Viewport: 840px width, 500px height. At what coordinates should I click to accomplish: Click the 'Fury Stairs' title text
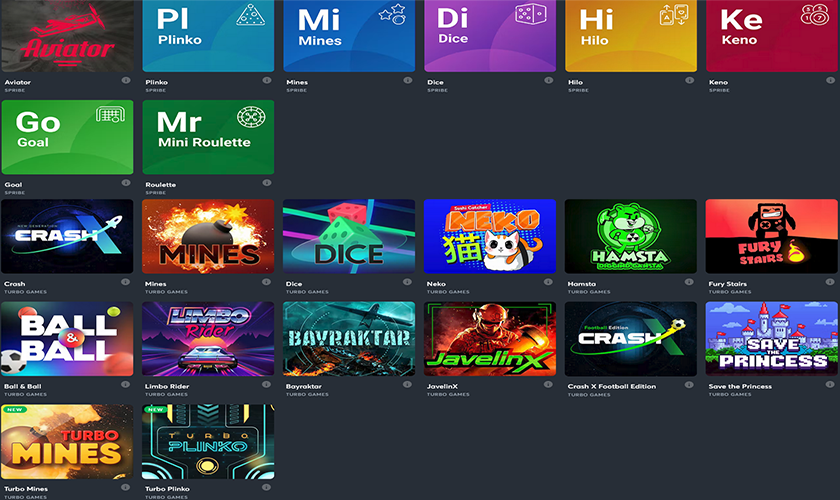coord(728,283)
